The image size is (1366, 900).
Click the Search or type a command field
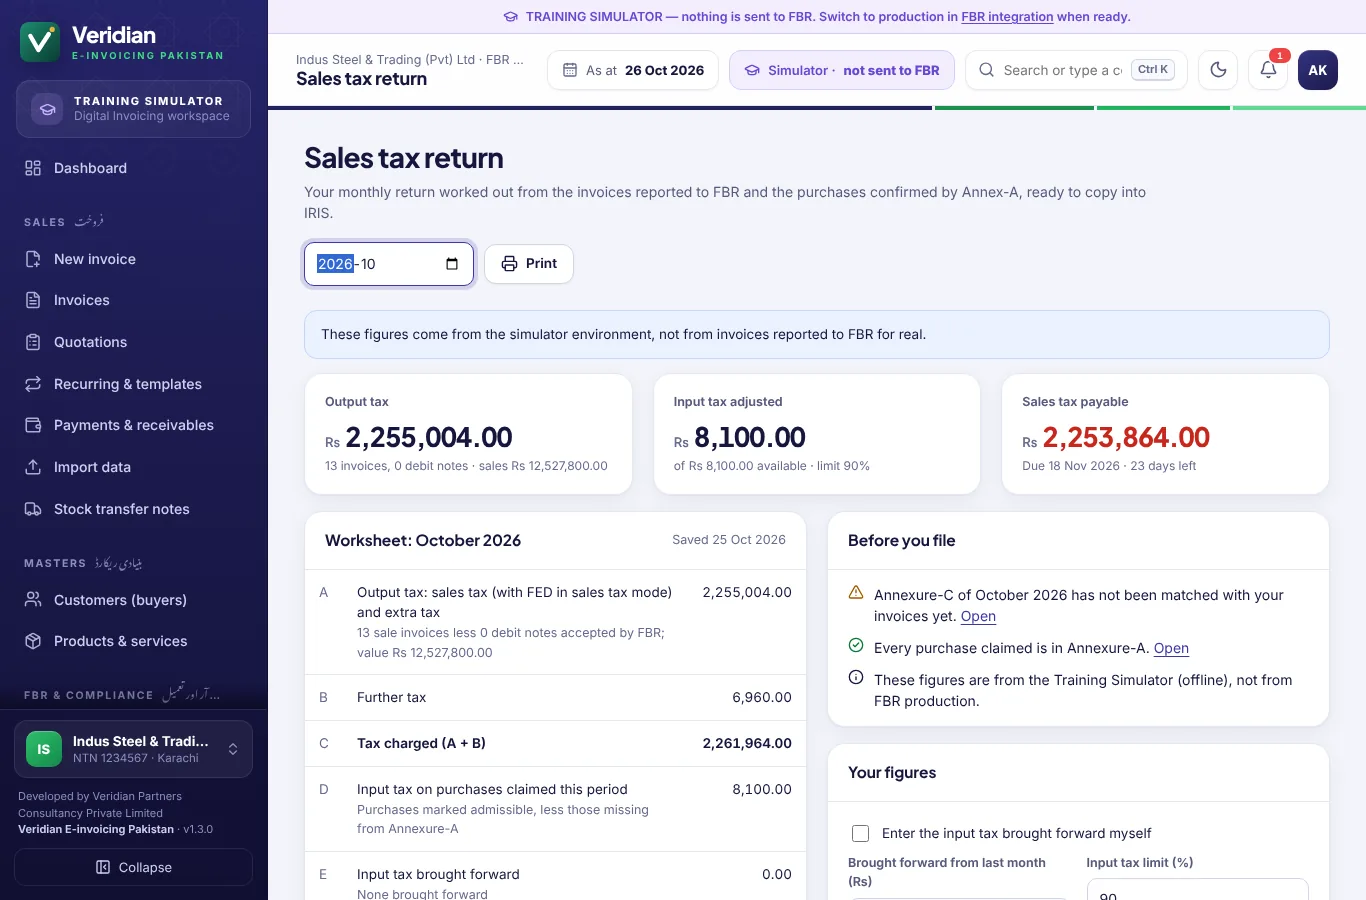(x=1076, y=70)
